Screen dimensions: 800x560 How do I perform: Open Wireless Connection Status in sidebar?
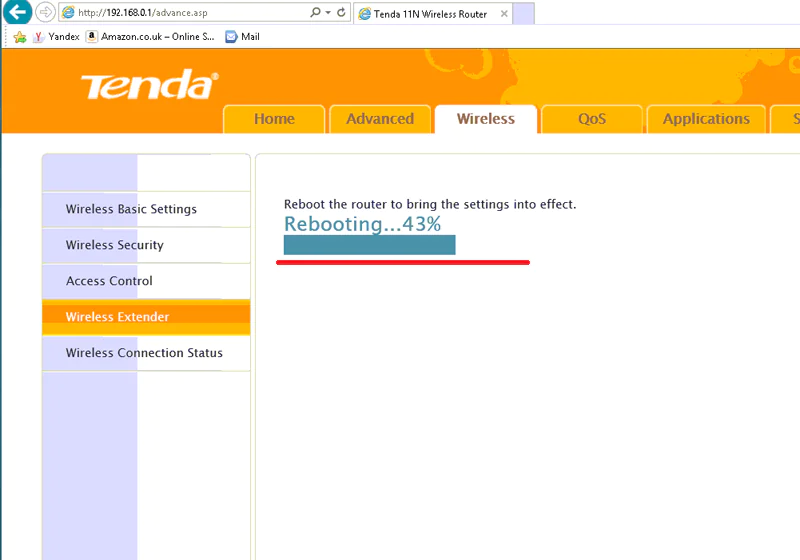tap(146, 353)
